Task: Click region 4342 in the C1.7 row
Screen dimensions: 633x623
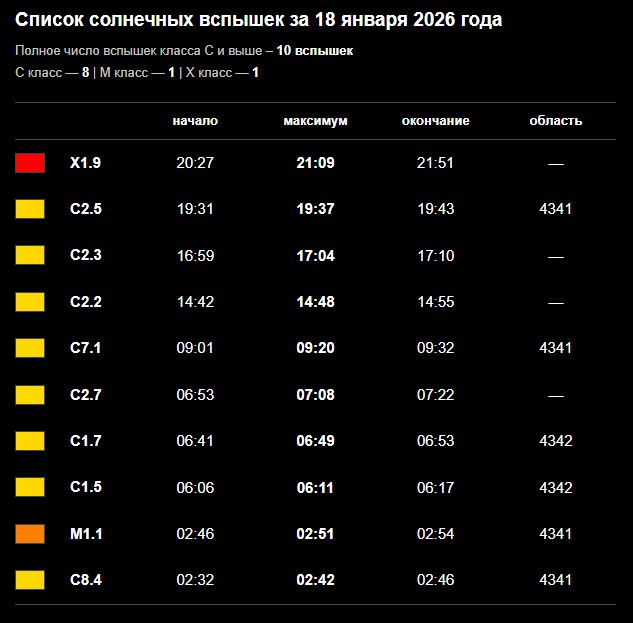Action: (555, 441)
